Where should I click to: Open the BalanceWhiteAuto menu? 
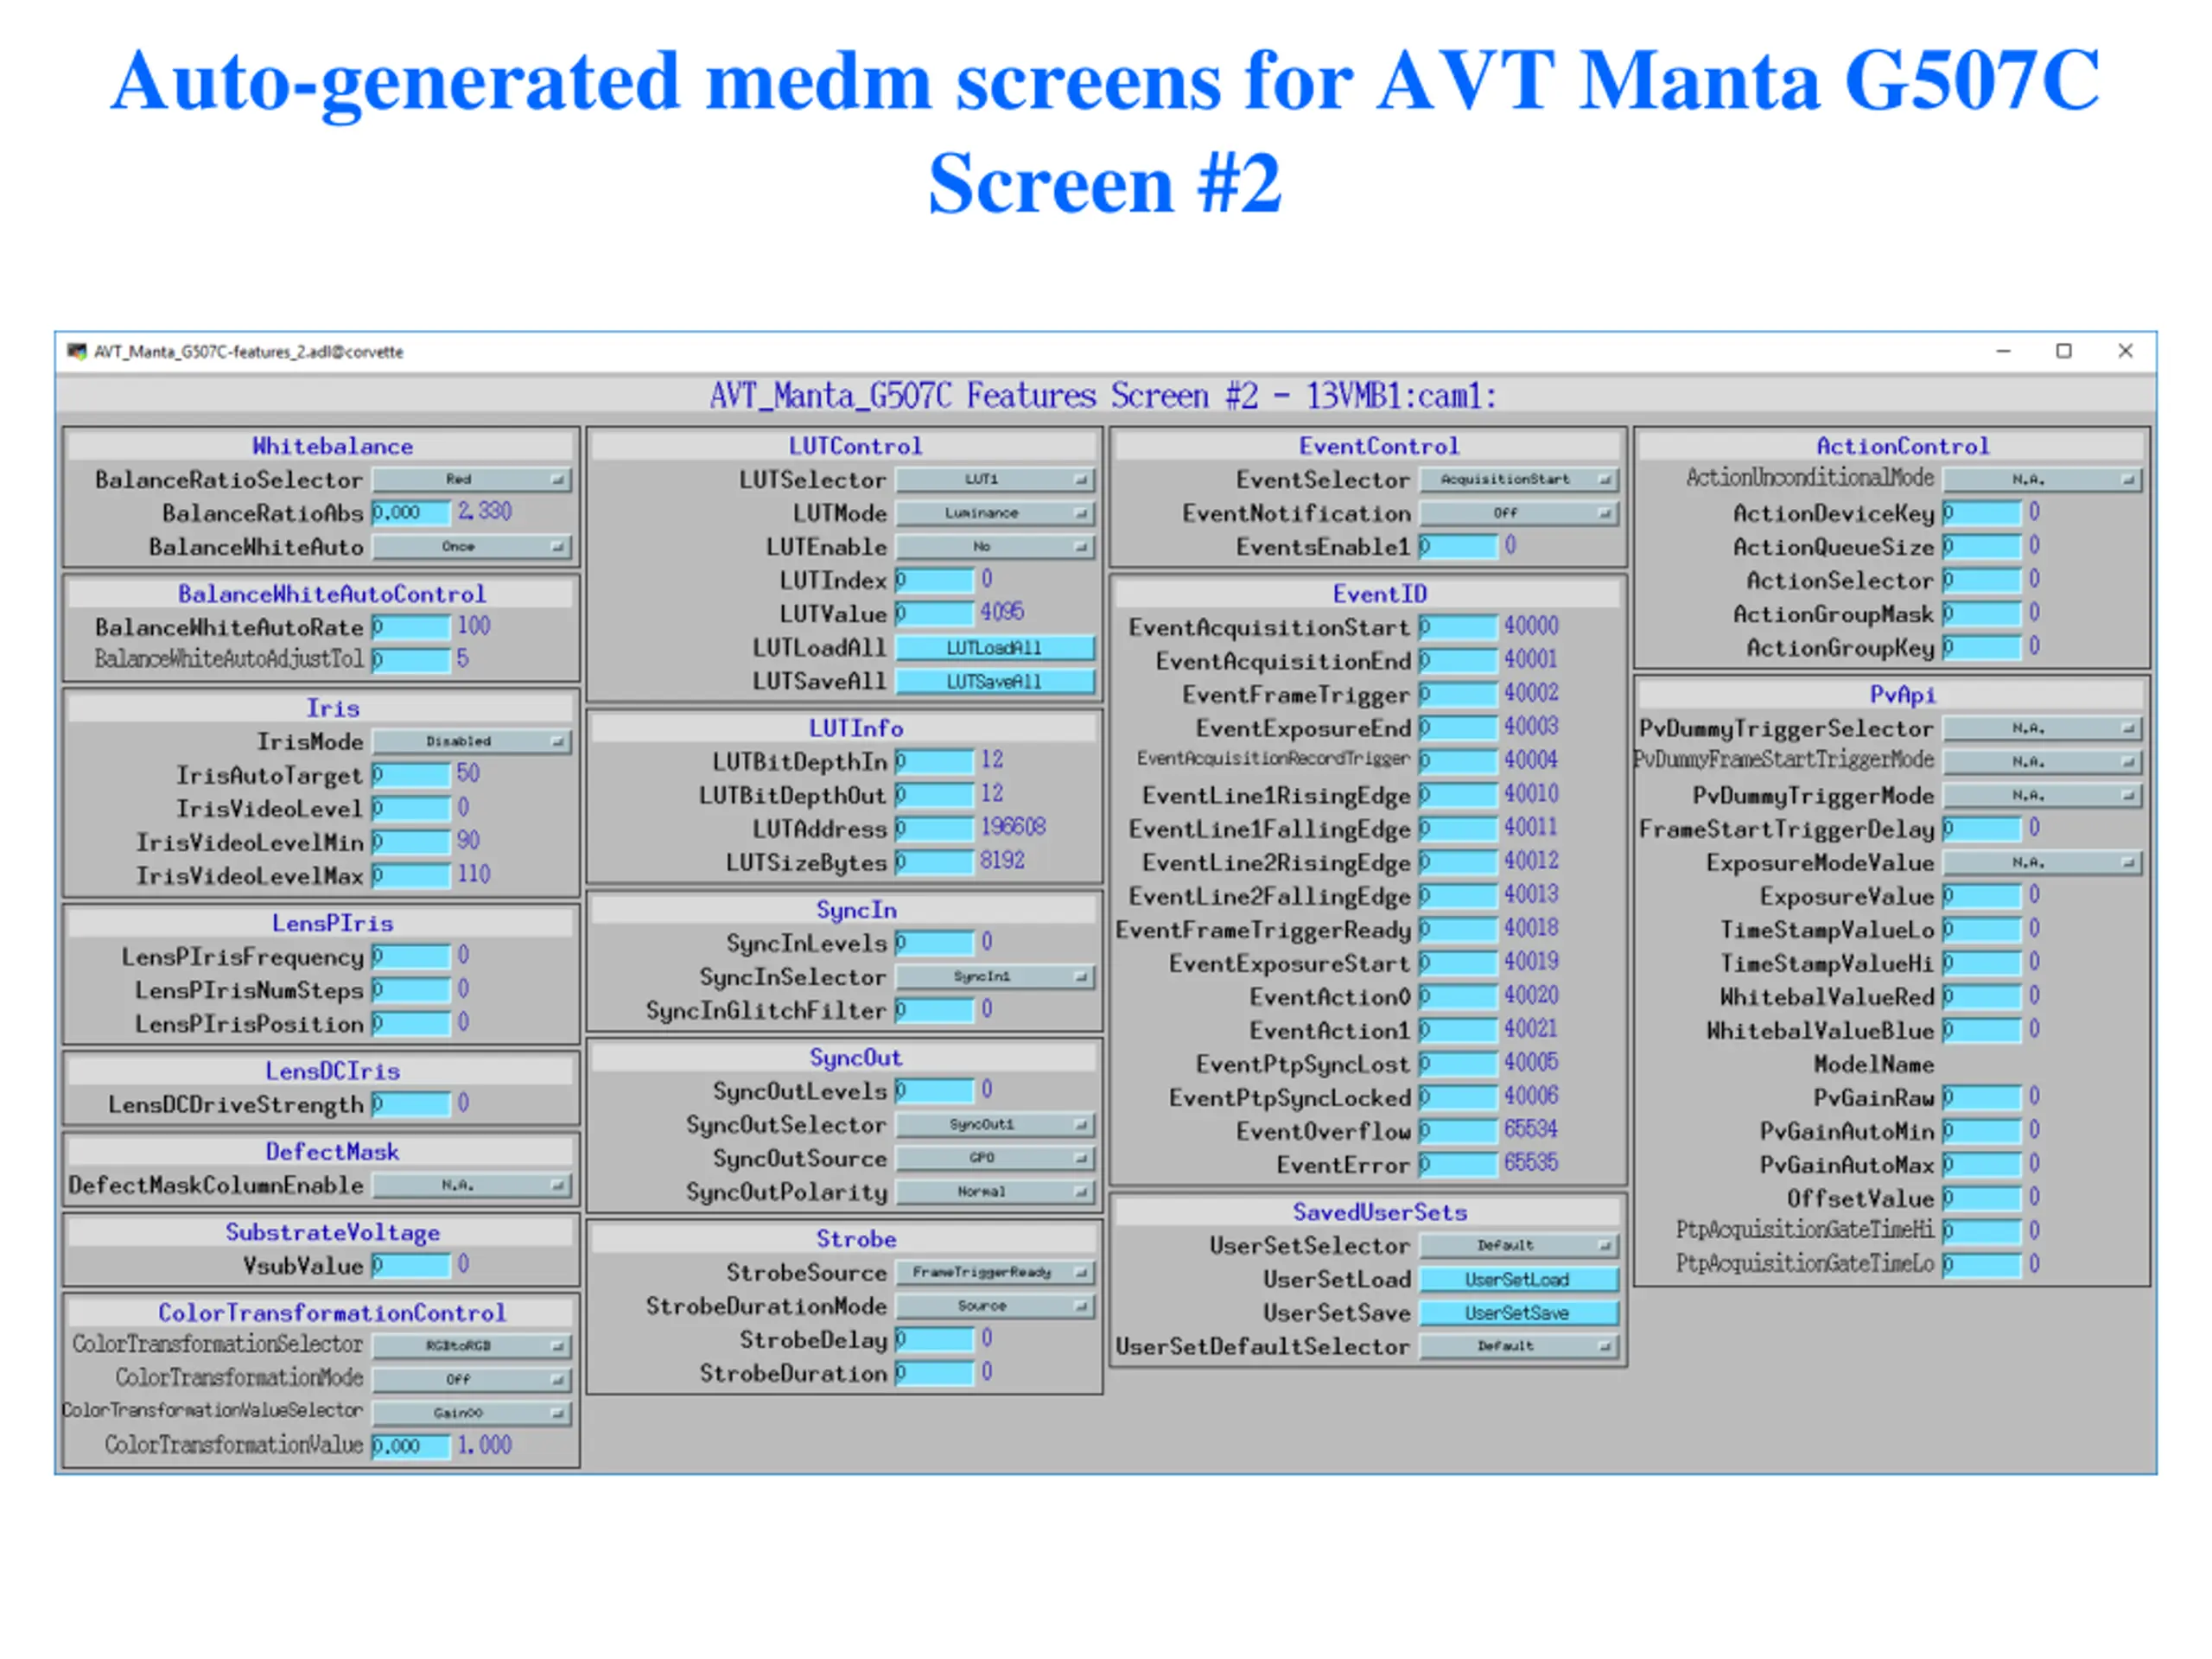point(471,547)
